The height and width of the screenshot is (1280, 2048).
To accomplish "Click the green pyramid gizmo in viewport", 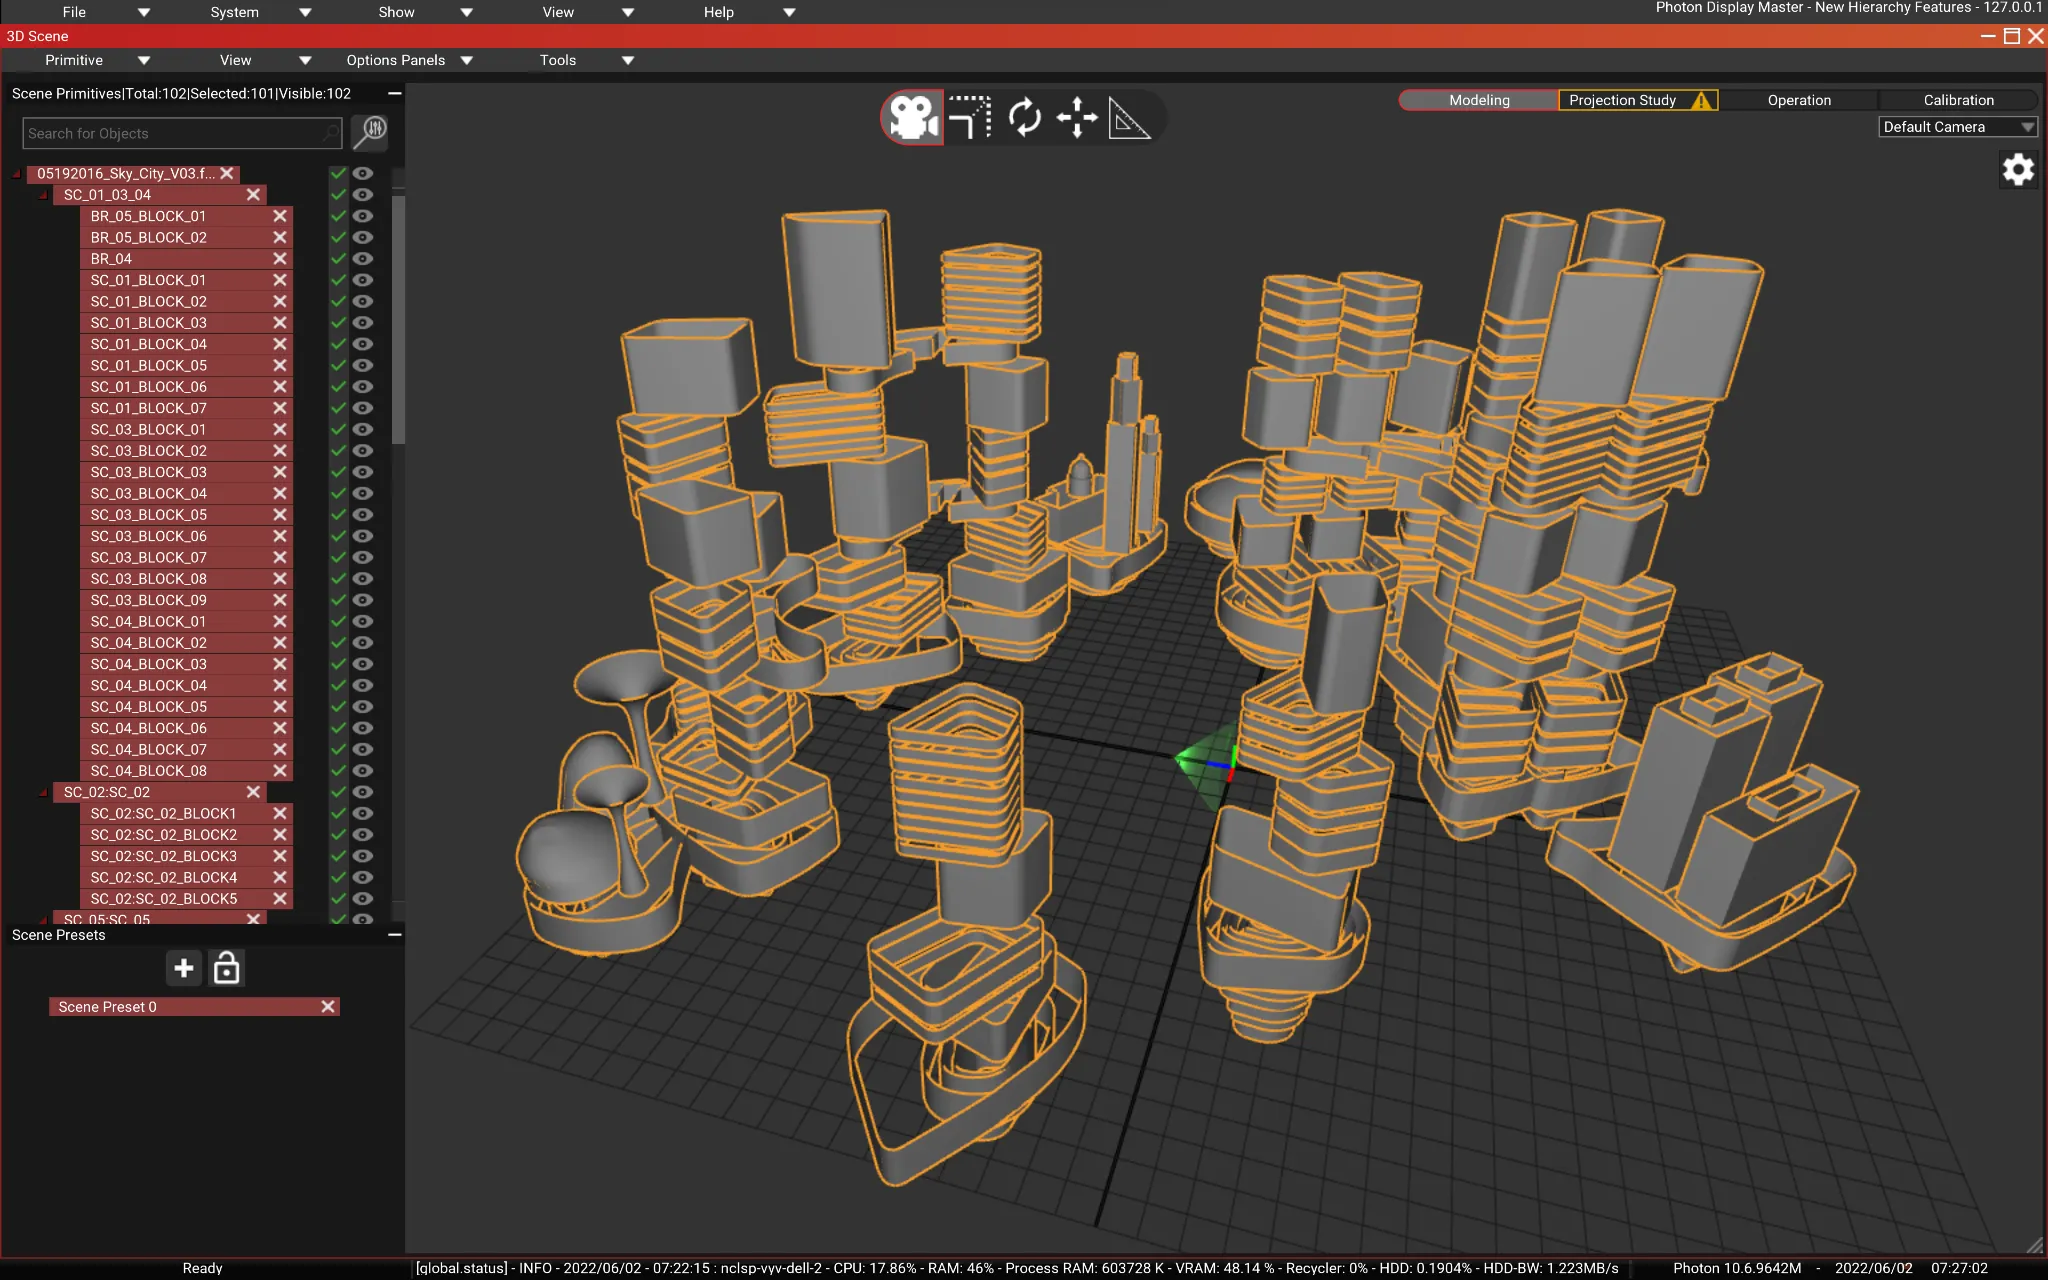I will pyautogui.click(x=1208, y=765).
